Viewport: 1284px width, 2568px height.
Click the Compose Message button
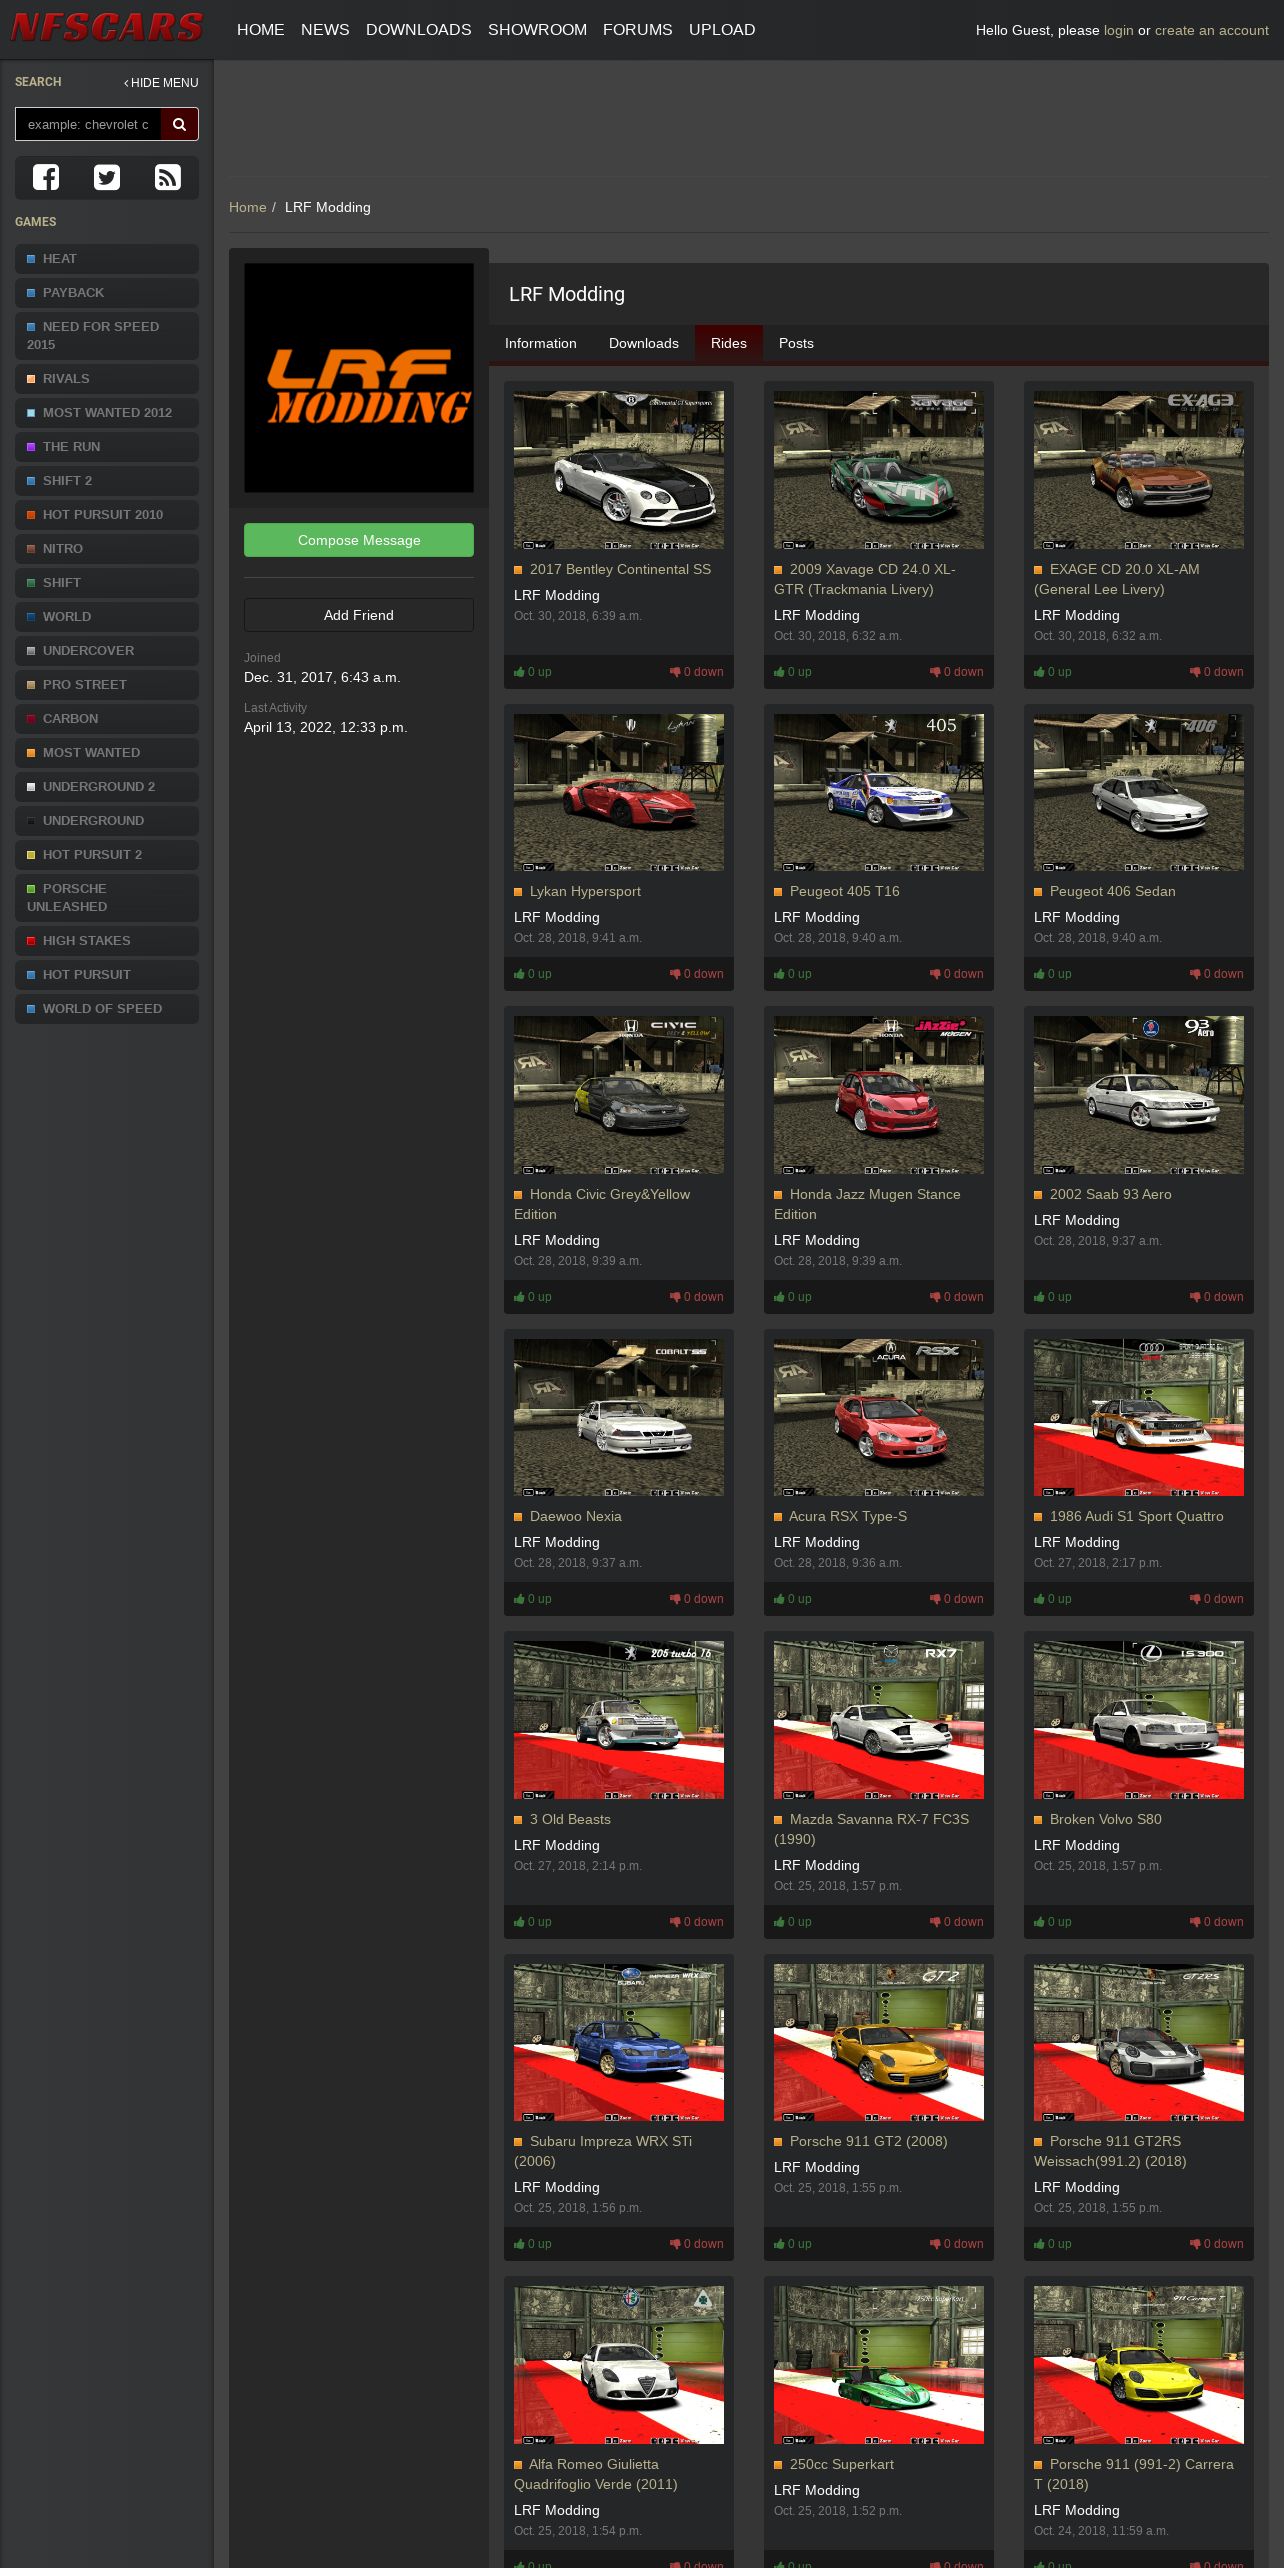[x=359, y=540]
